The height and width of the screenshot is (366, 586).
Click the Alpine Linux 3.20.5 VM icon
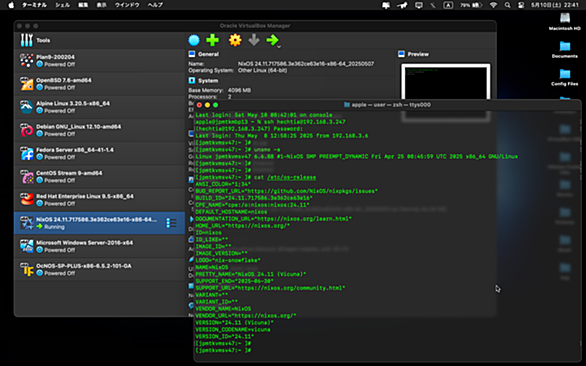click(x=27, y=107)
